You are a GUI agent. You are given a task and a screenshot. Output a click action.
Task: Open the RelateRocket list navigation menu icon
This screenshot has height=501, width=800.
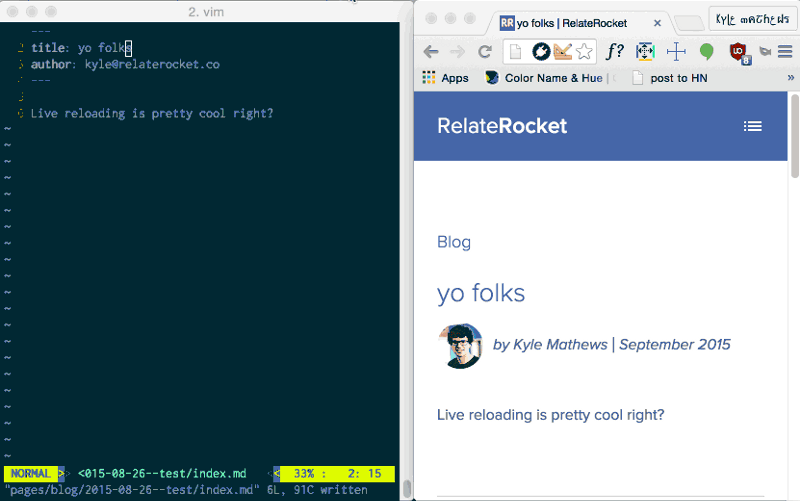point(753,126)
